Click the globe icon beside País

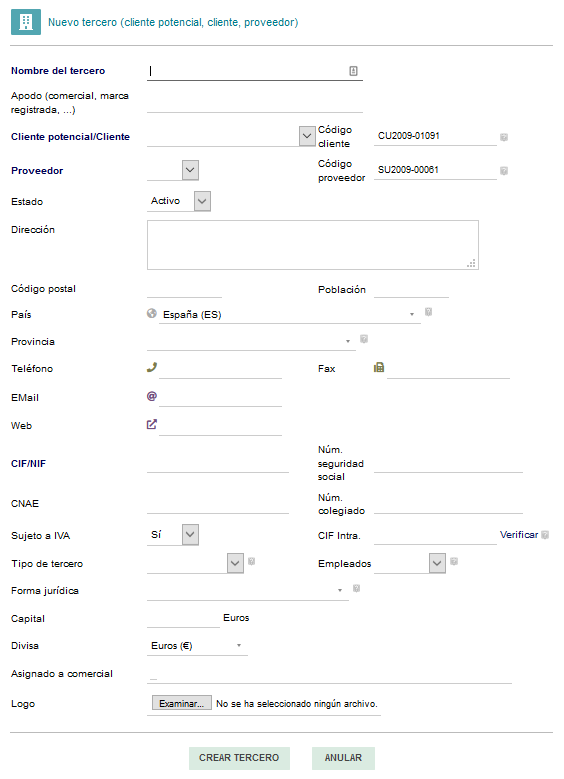152,313
